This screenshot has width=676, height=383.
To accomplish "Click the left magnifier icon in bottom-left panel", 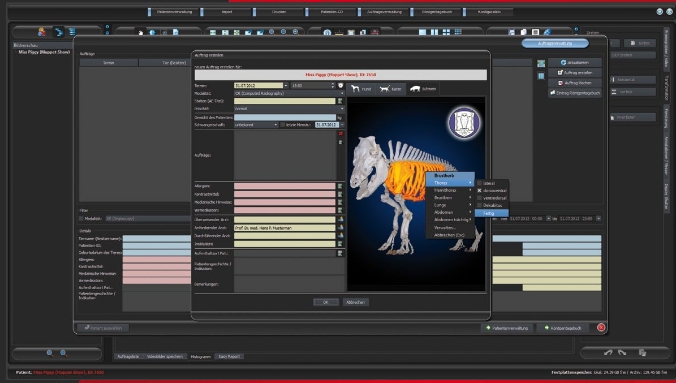I will [x=50, y=353].
